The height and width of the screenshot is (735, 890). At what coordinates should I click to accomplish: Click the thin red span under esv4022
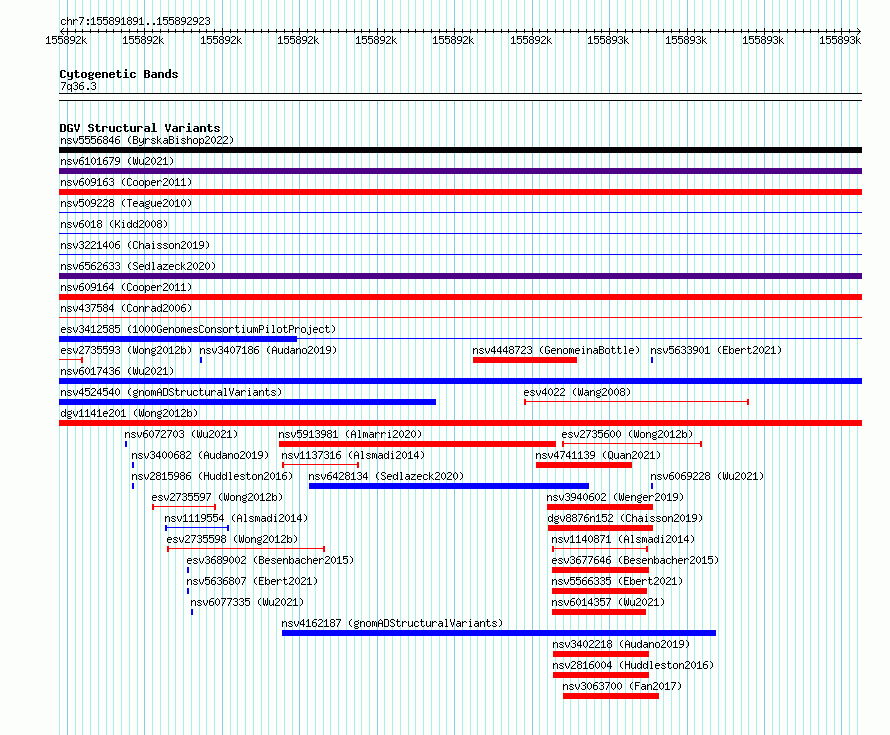(x=636, y=402)
